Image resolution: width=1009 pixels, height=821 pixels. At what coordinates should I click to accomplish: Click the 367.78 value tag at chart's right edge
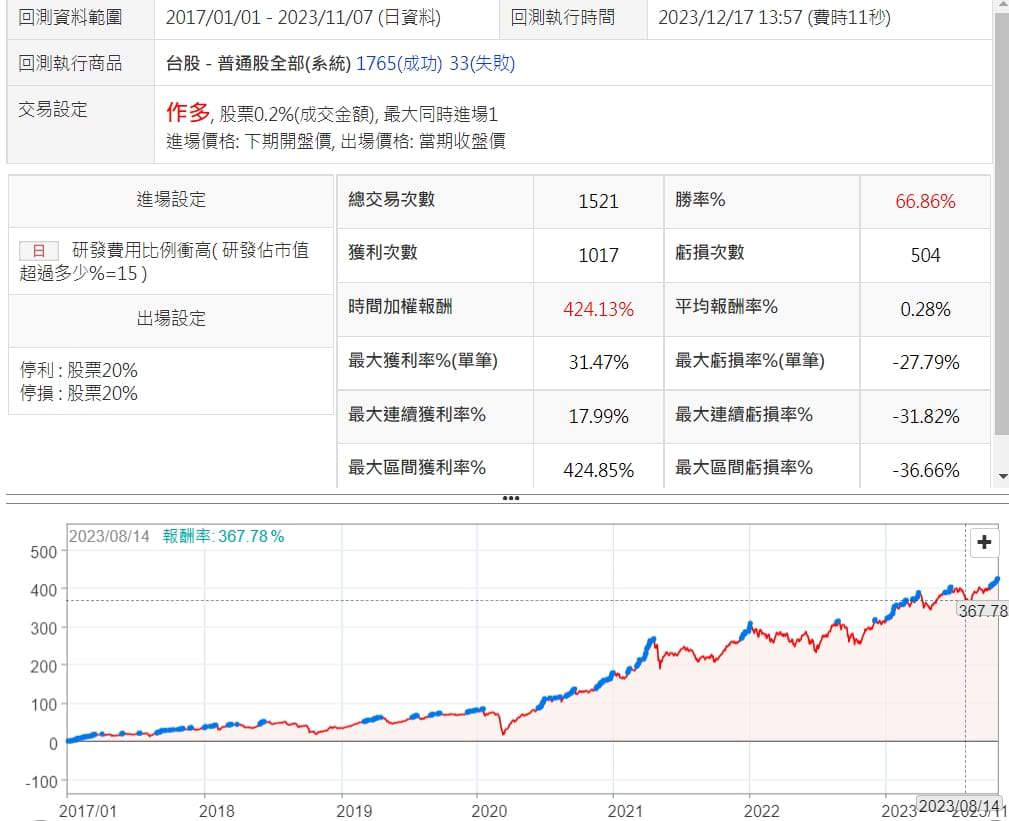981,610
